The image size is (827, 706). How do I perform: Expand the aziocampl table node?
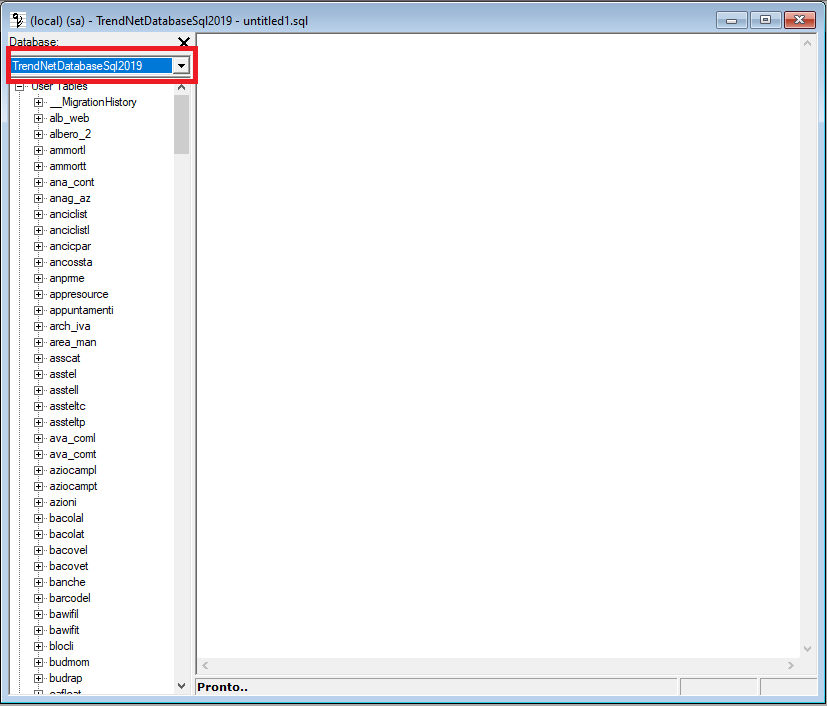coord(38,470)
